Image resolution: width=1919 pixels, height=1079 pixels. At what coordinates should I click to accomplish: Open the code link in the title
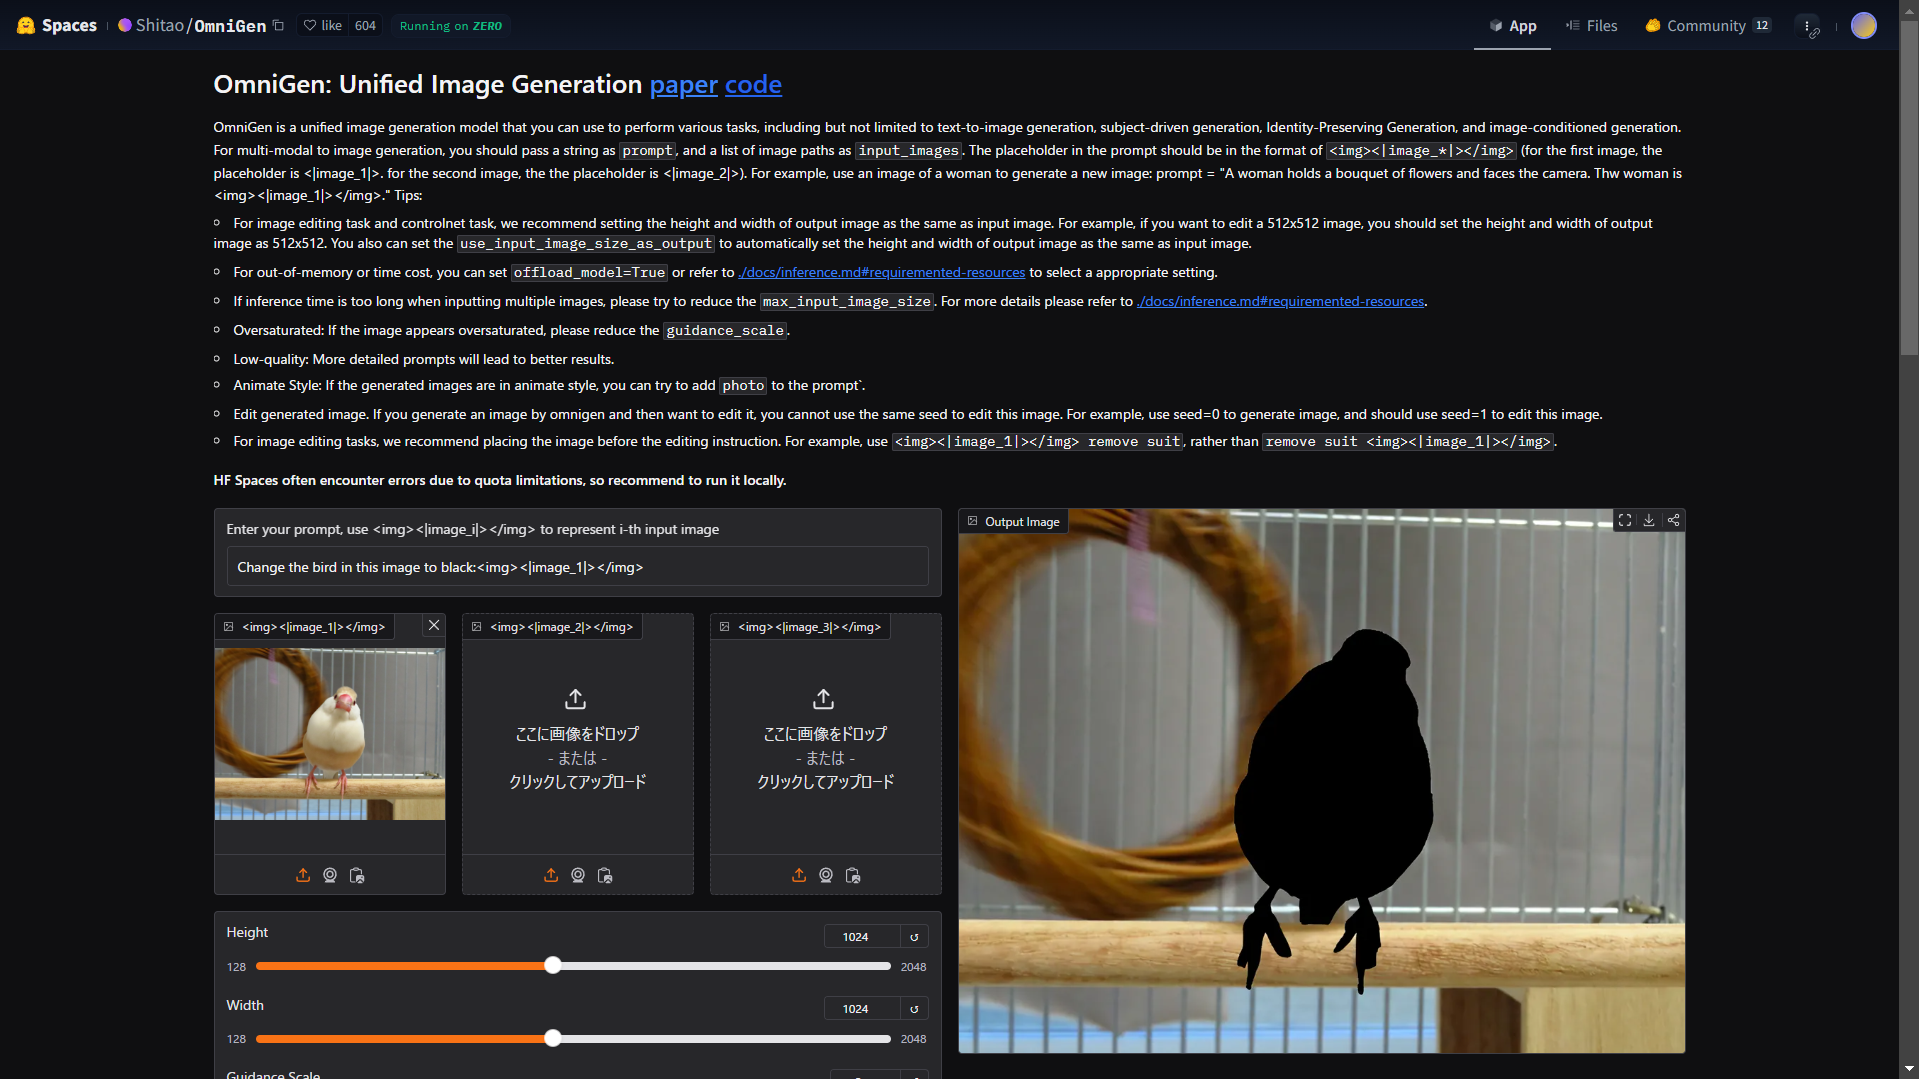[753, 85]
